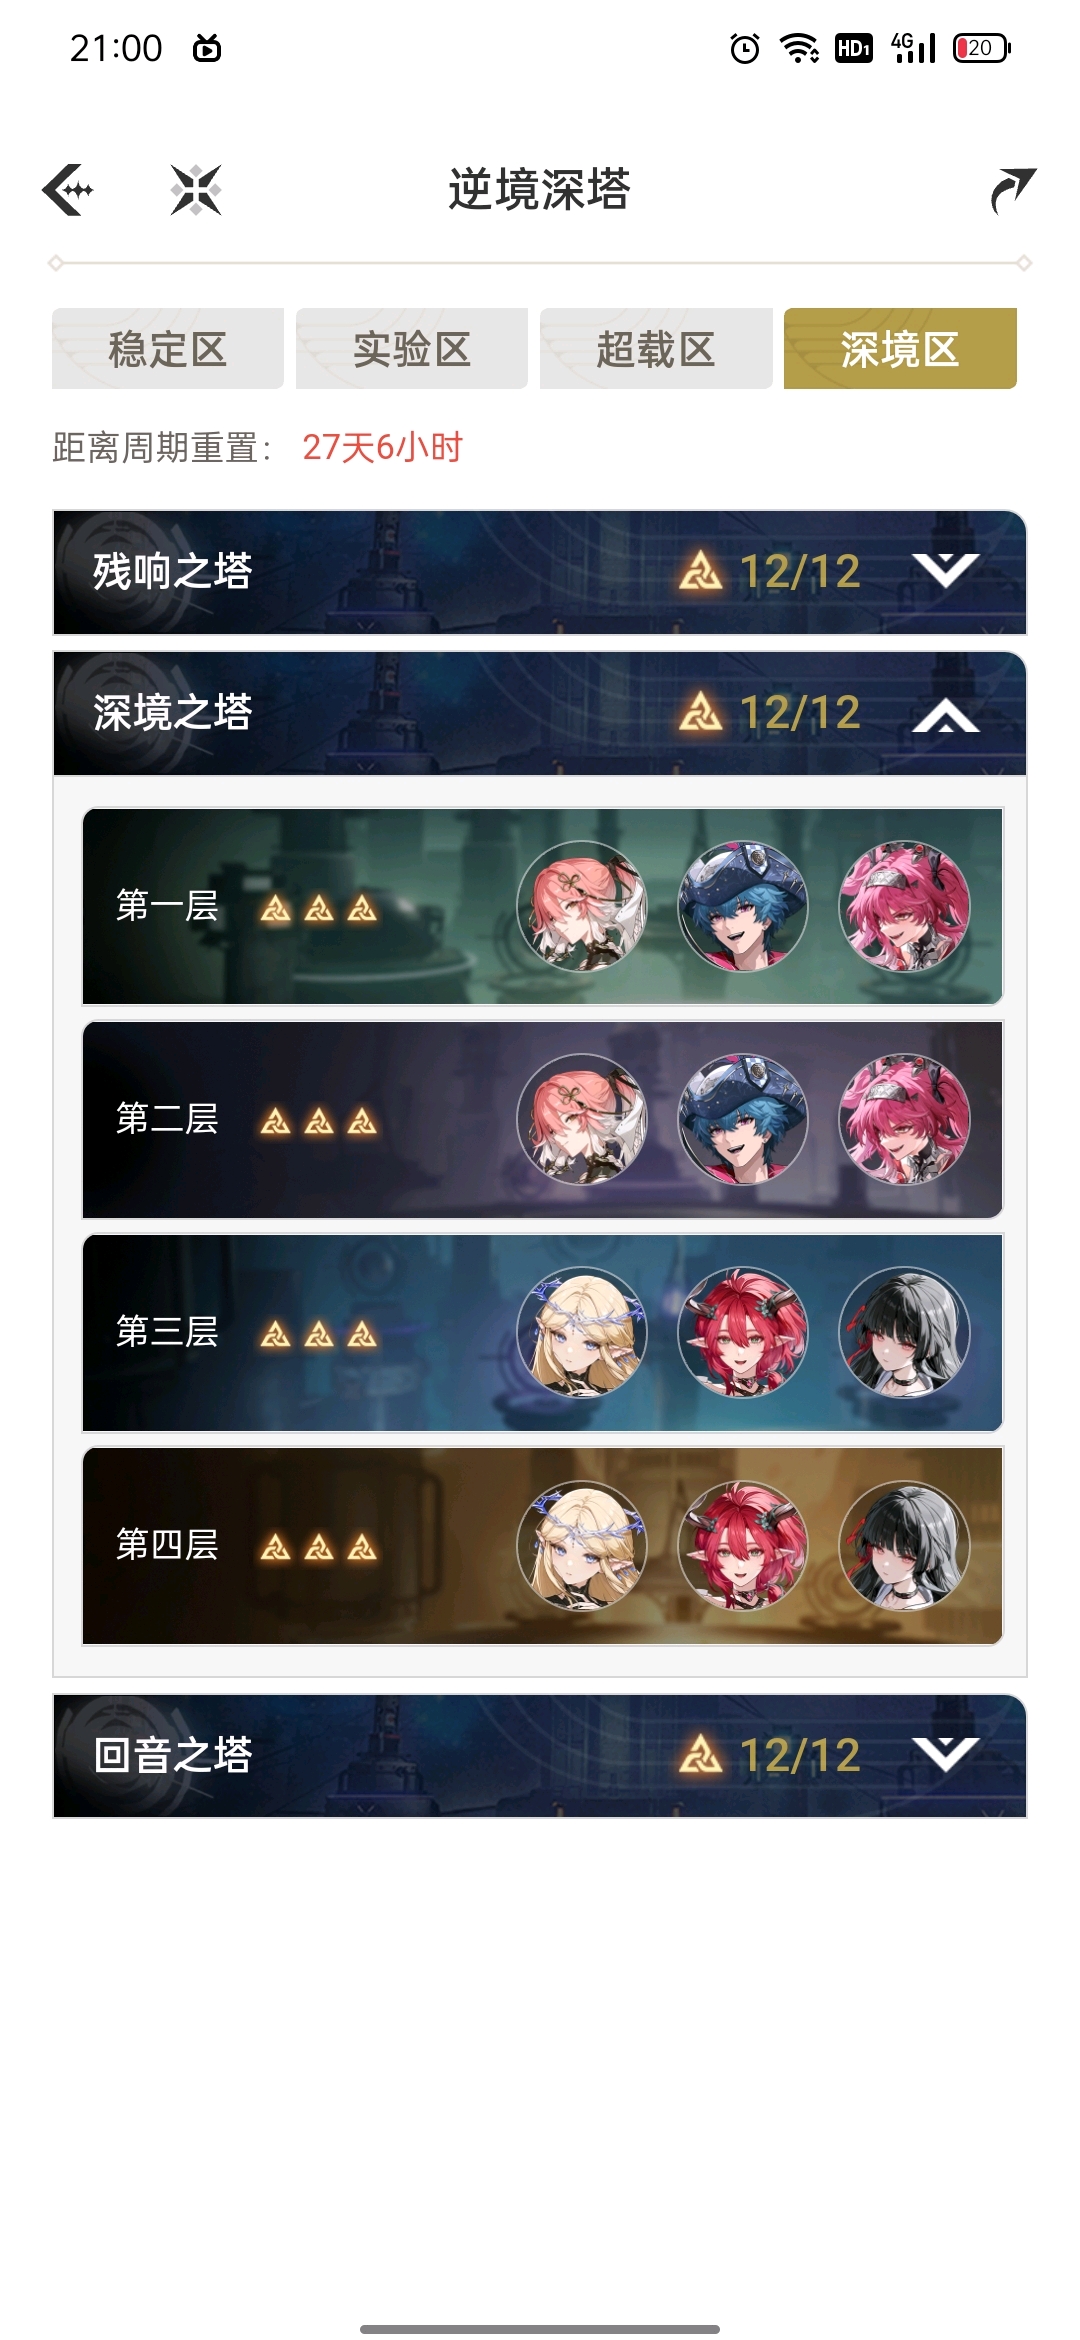
Task: Switch to the 稳定区 tab
Action: tap(168, 348)
